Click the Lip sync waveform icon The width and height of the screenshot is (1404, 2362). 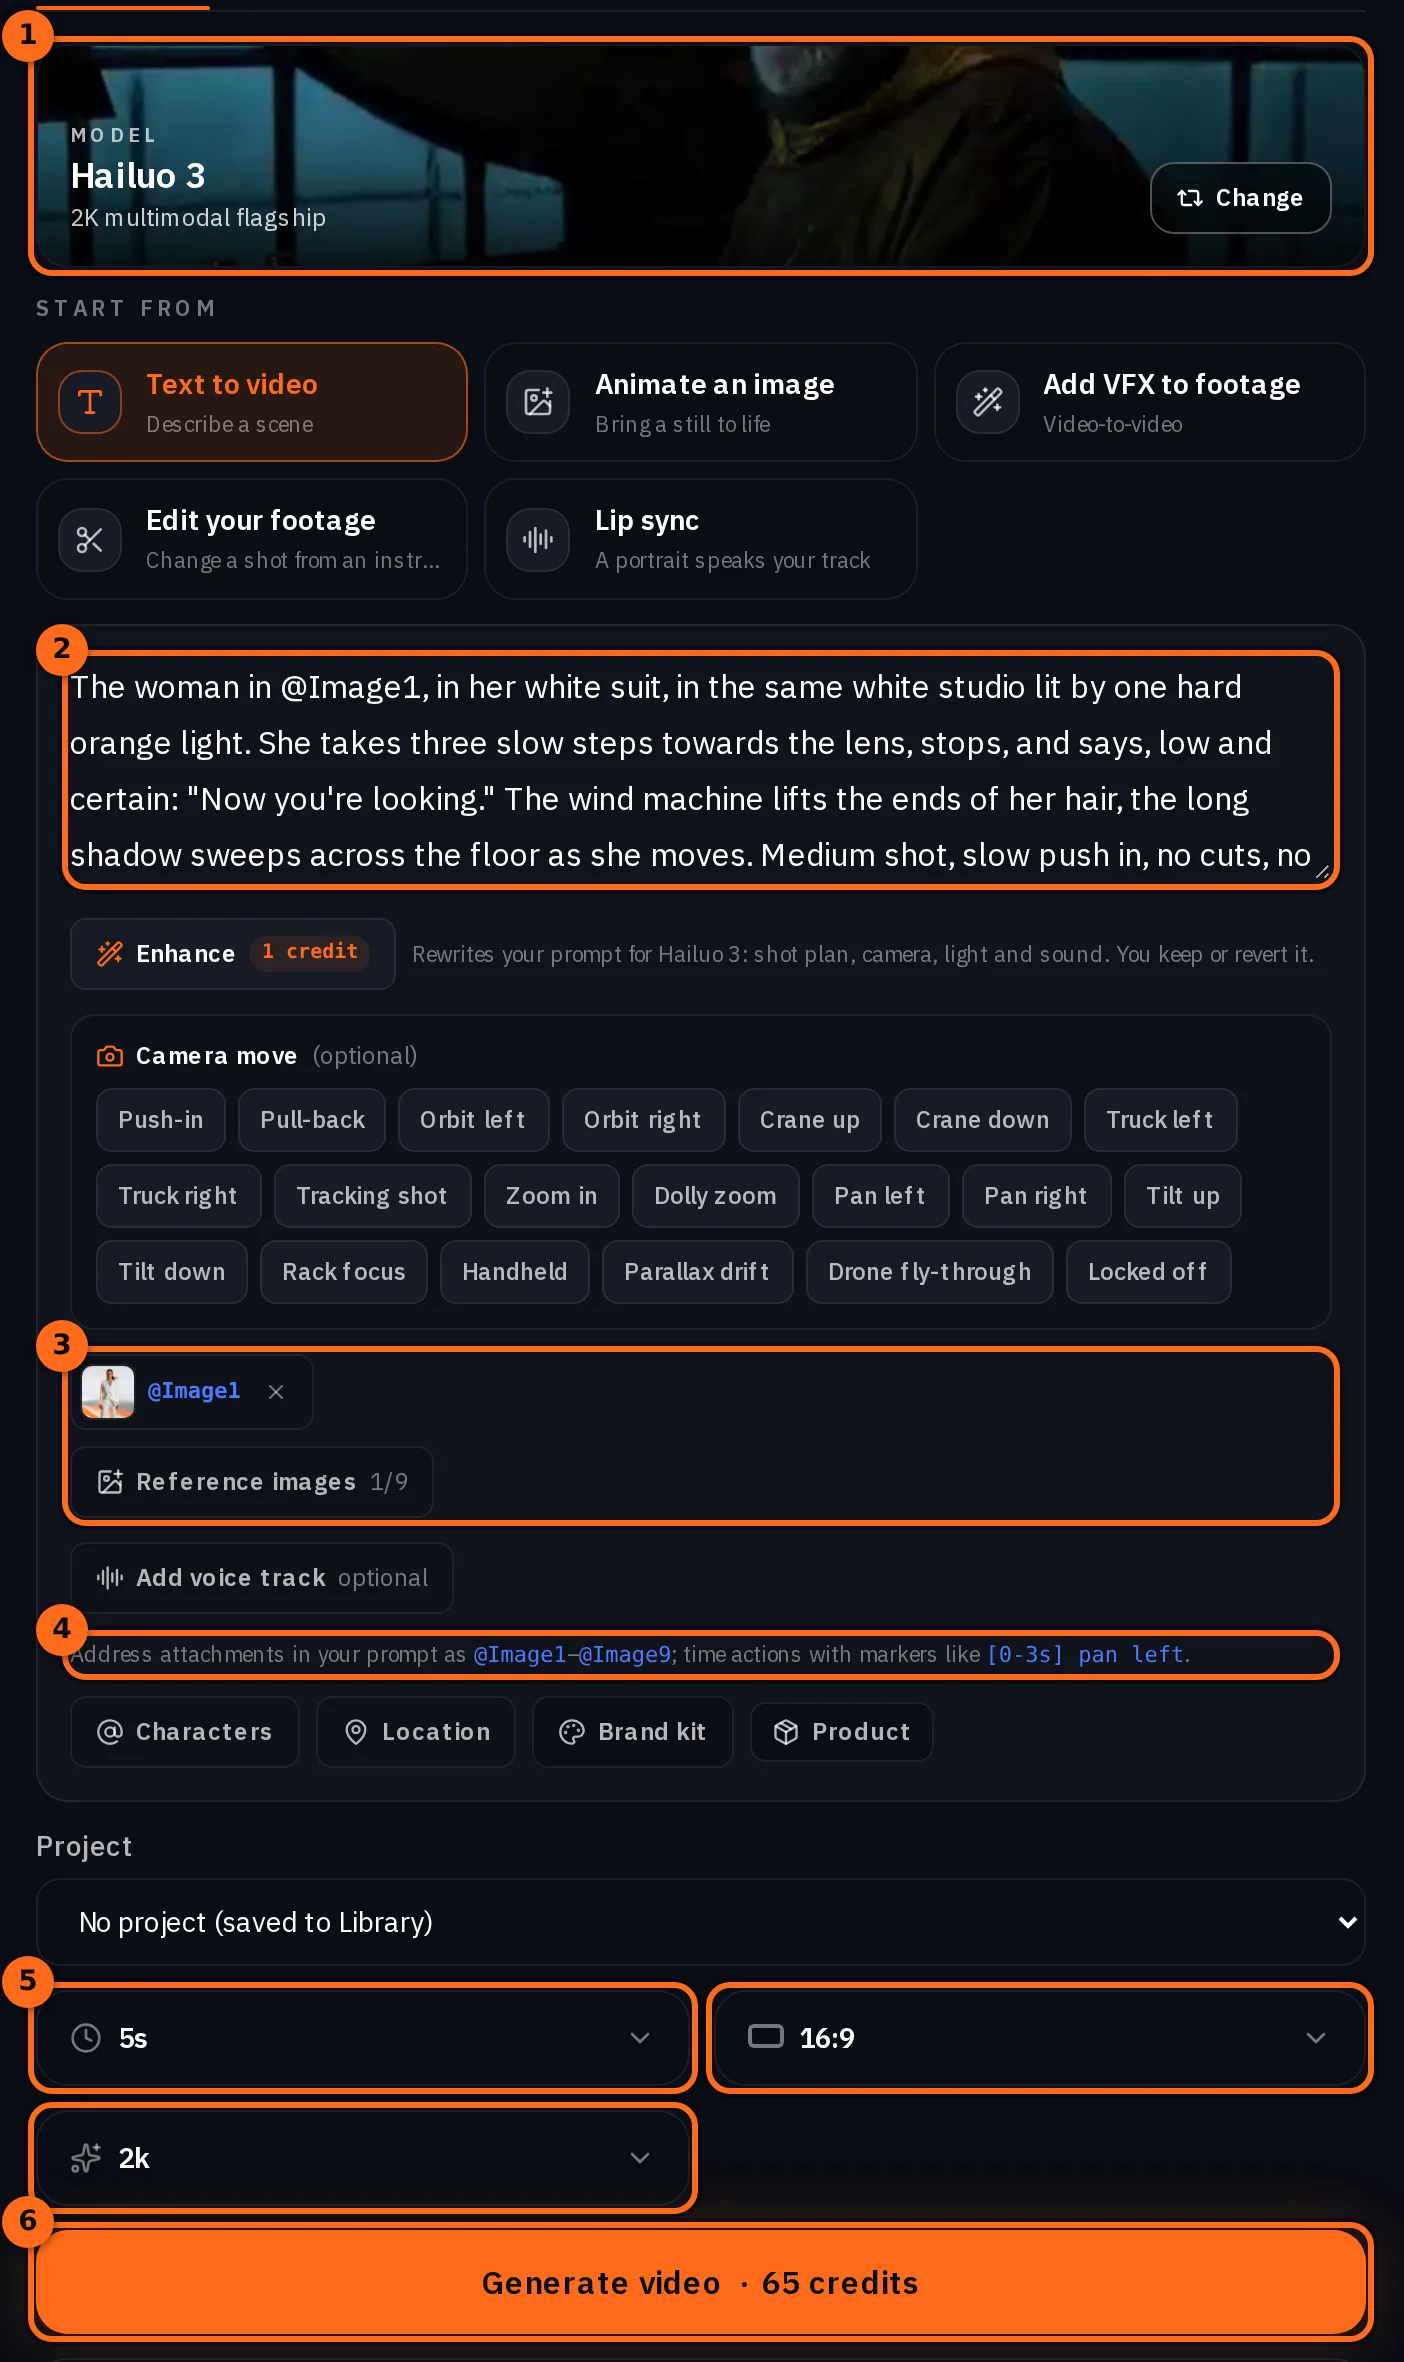point(538,540)
